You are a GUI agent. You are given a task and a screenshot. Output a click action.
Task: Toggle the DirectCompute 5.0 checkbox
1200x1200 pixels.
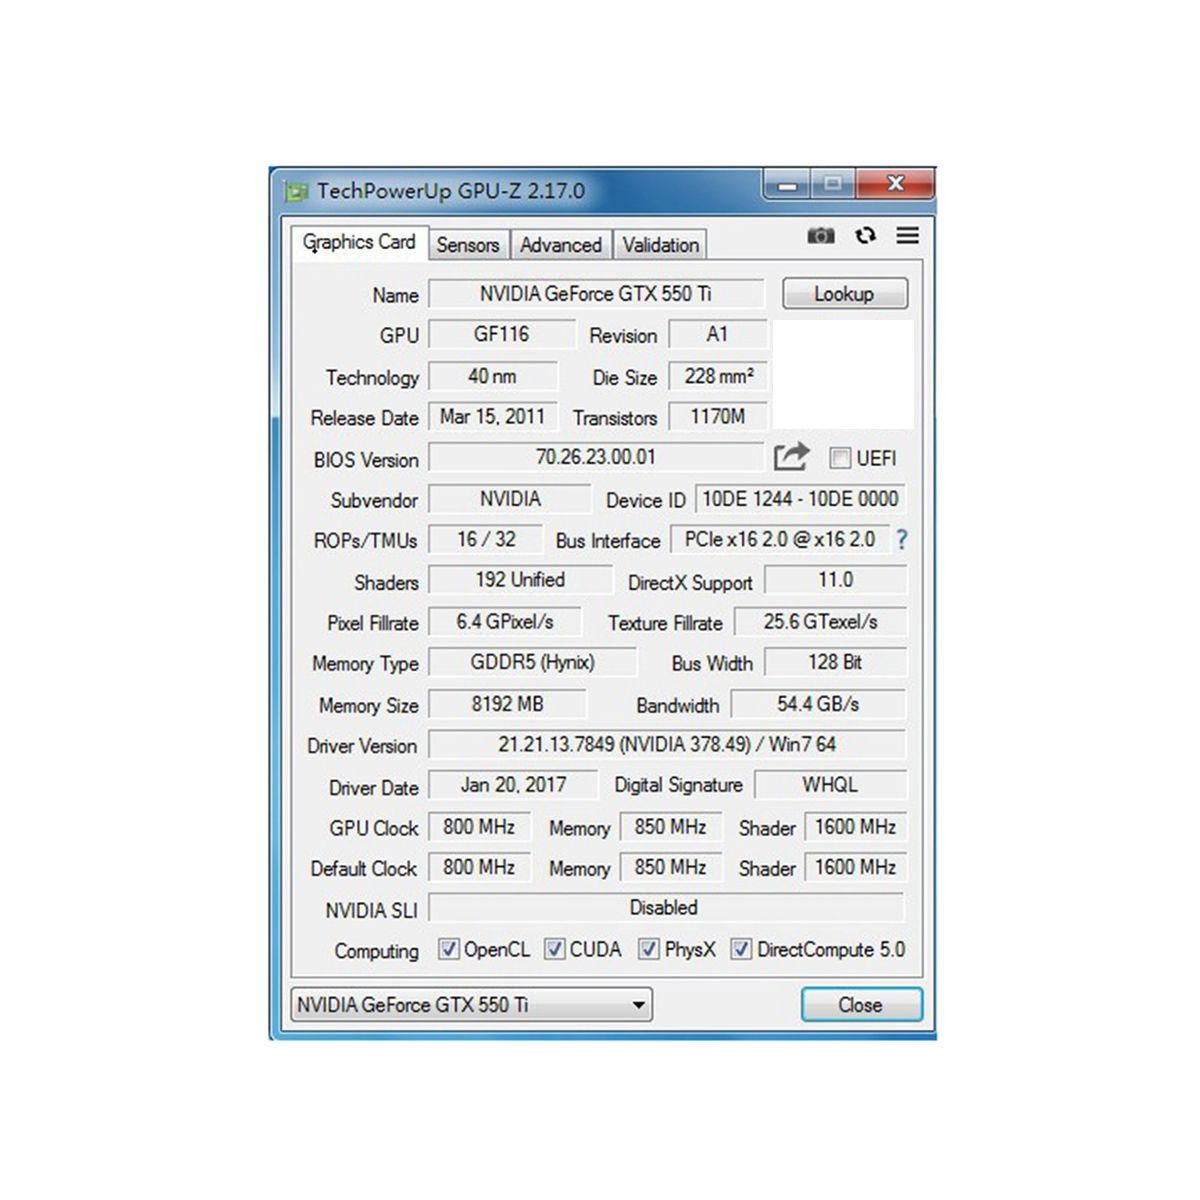(741, 949)
